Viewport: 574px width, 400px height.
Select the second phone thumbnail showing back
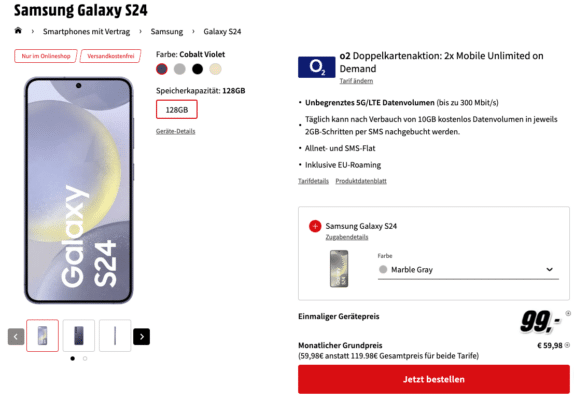tap(79, 336)
